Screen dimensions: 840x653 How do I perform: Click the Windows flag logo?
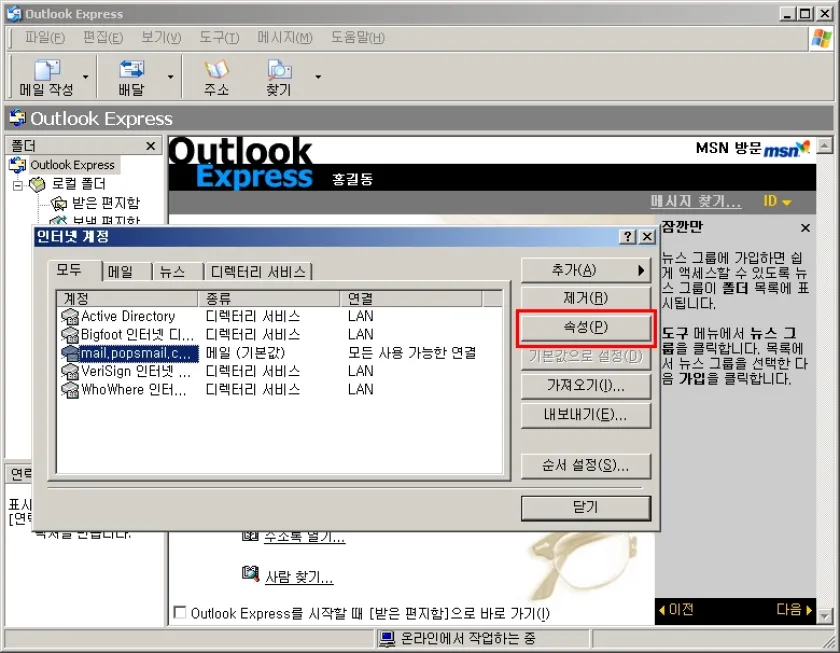(x=821, y=39)
